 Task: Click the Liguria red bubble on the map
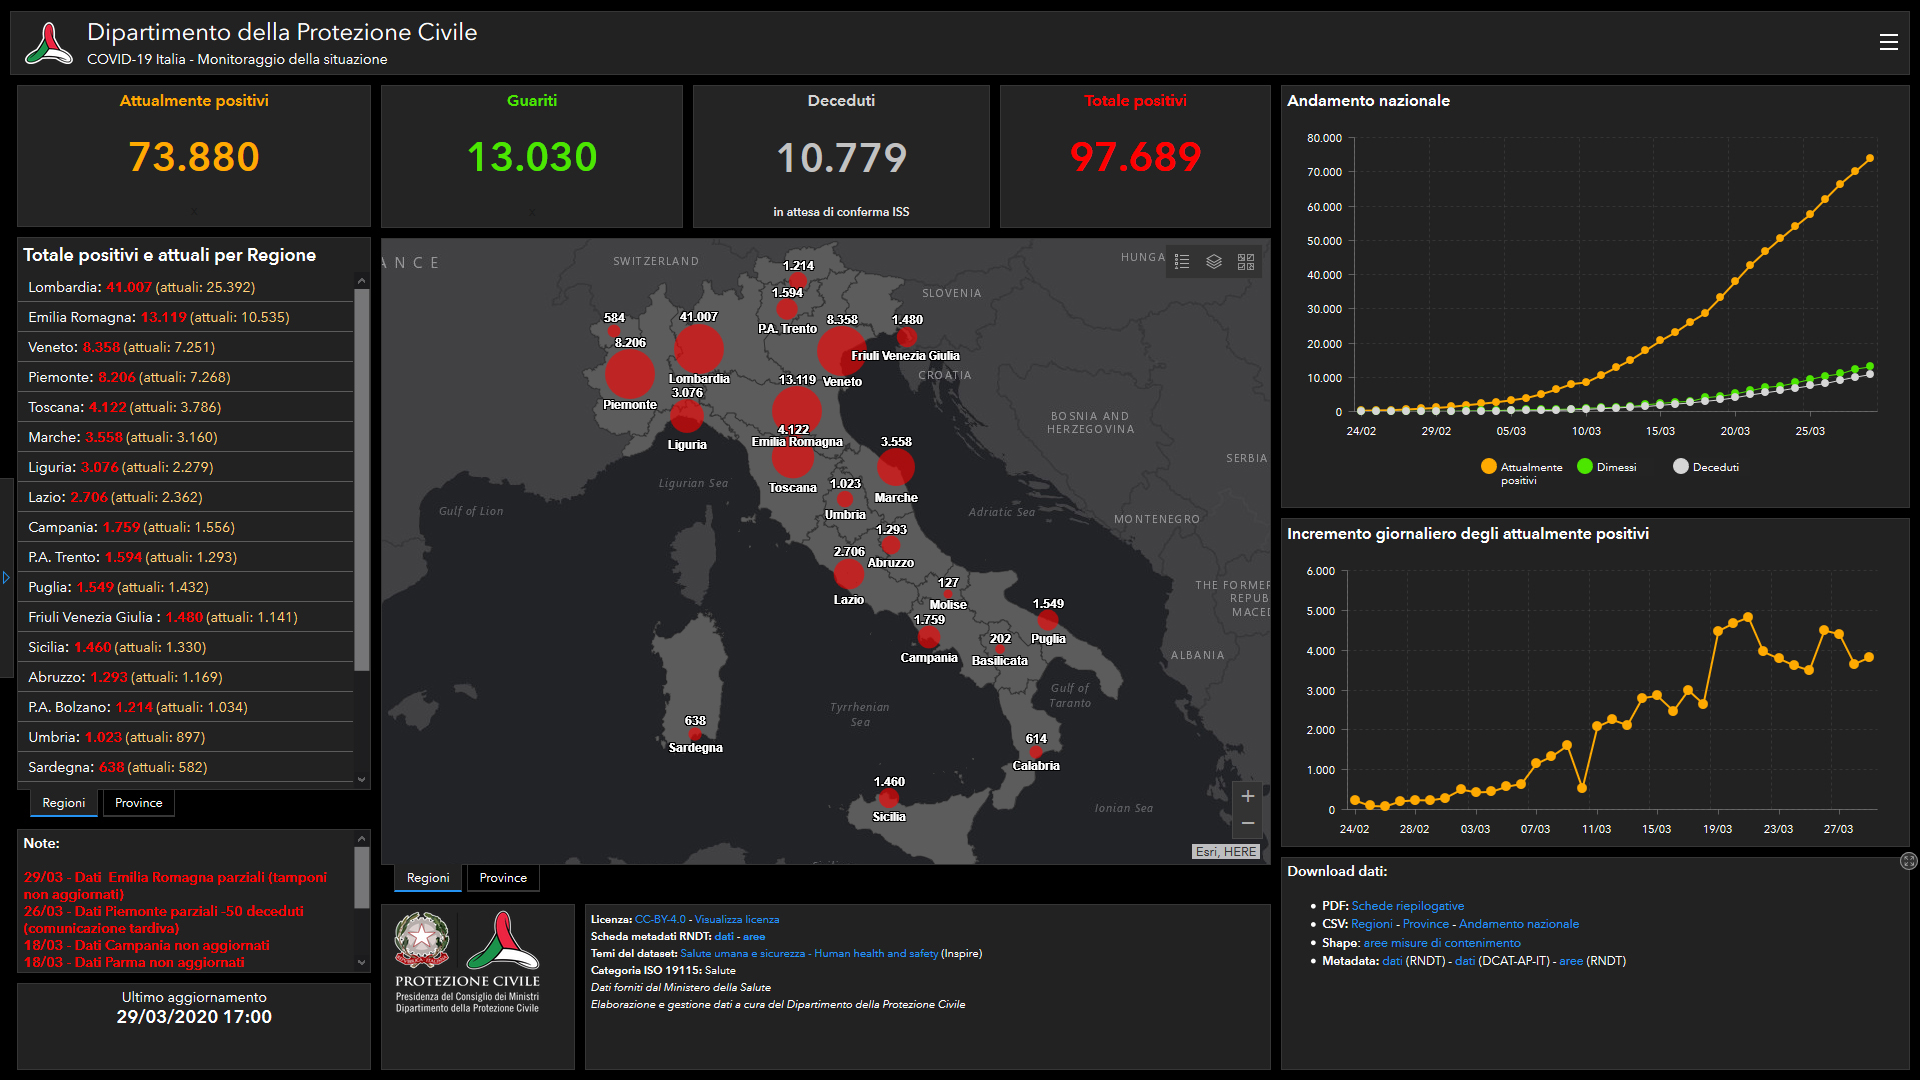(687, 415)
